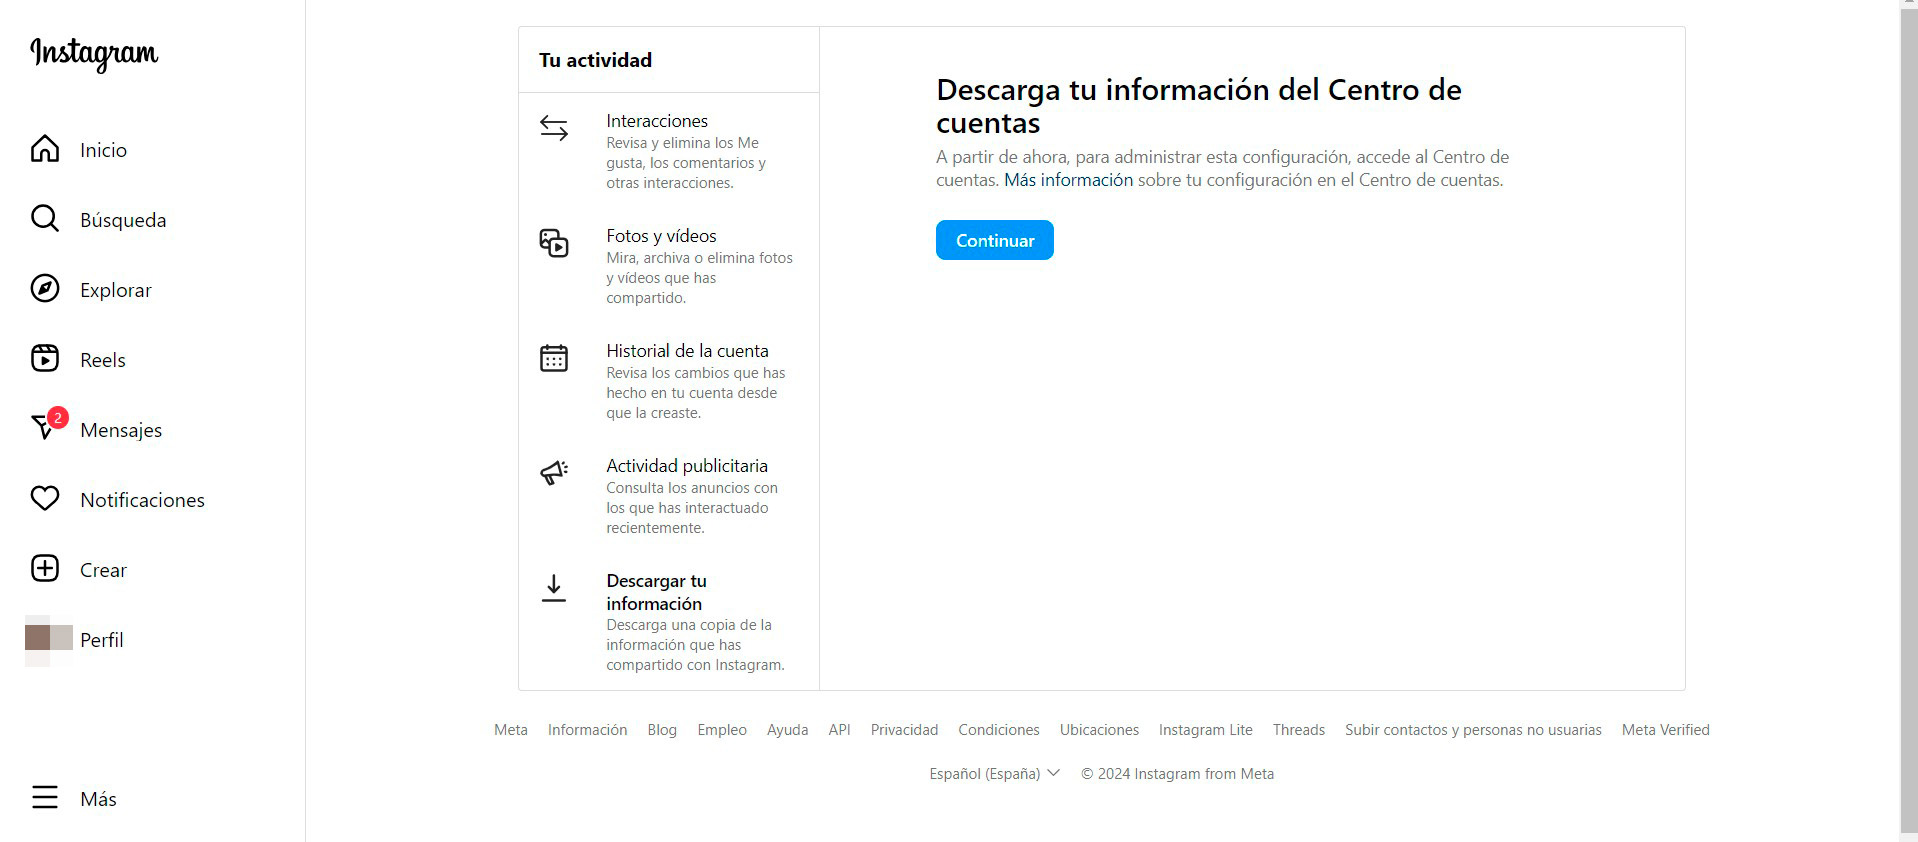Open the Condiciones footer link

coord(999,730)
